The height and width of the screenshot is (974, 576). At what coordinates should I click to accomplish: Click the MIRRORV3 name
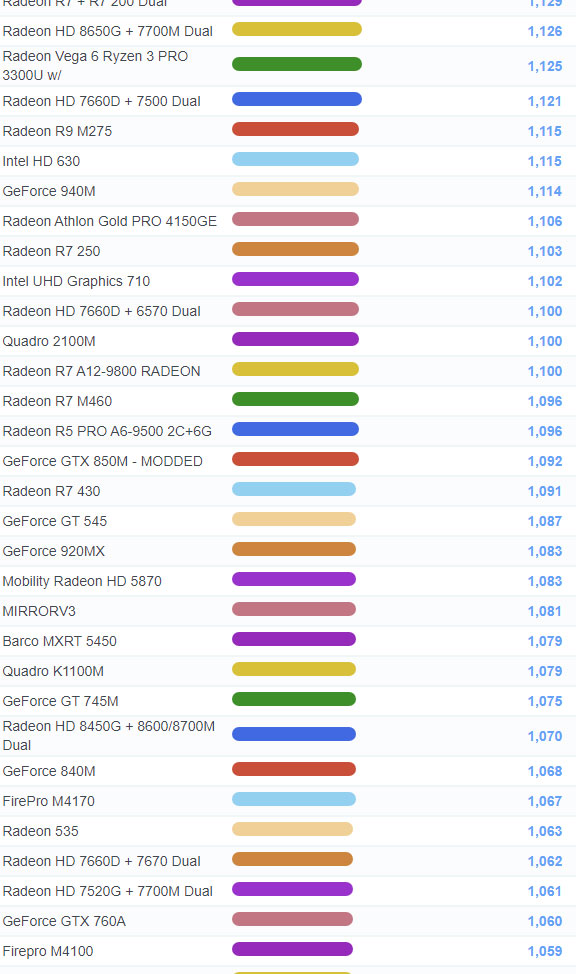pyautogui.click(x=39, y=611)
